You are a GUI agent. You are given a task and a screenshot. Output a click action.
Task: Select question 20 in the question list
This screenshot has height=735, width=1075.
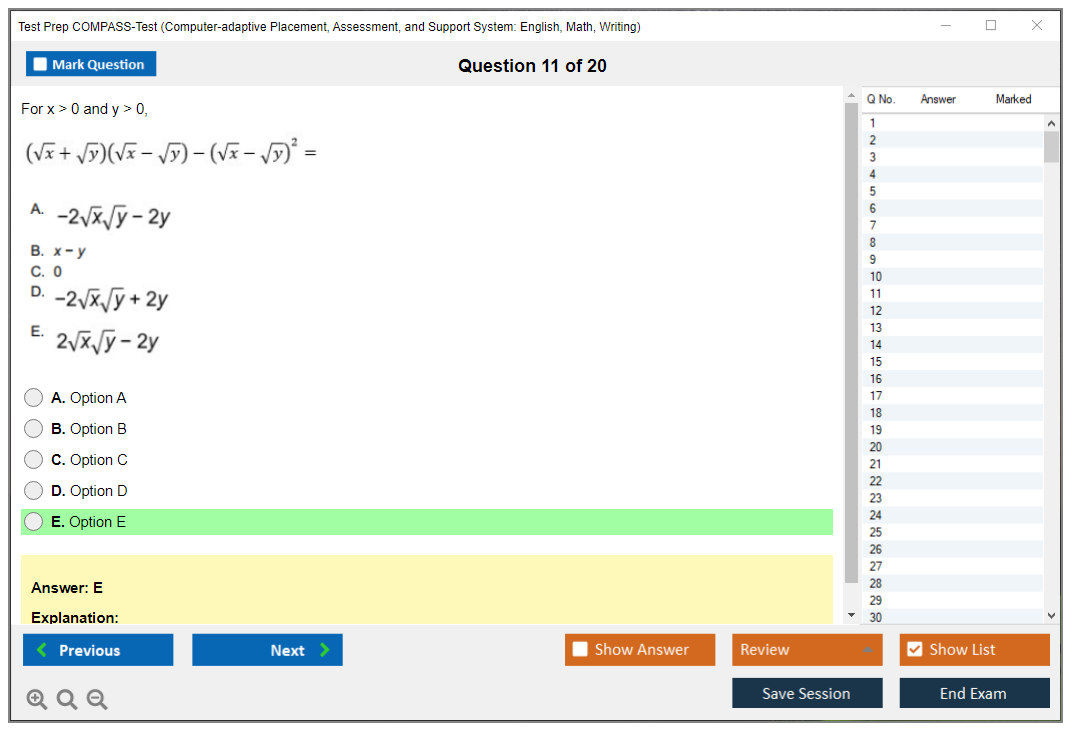[876, 447]
